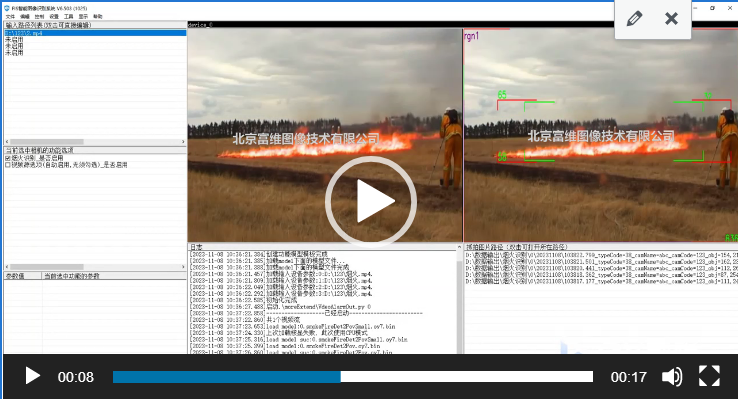Click the pencil edit icon at top right
Screen dimensions: 738x399
coord(634,18)
